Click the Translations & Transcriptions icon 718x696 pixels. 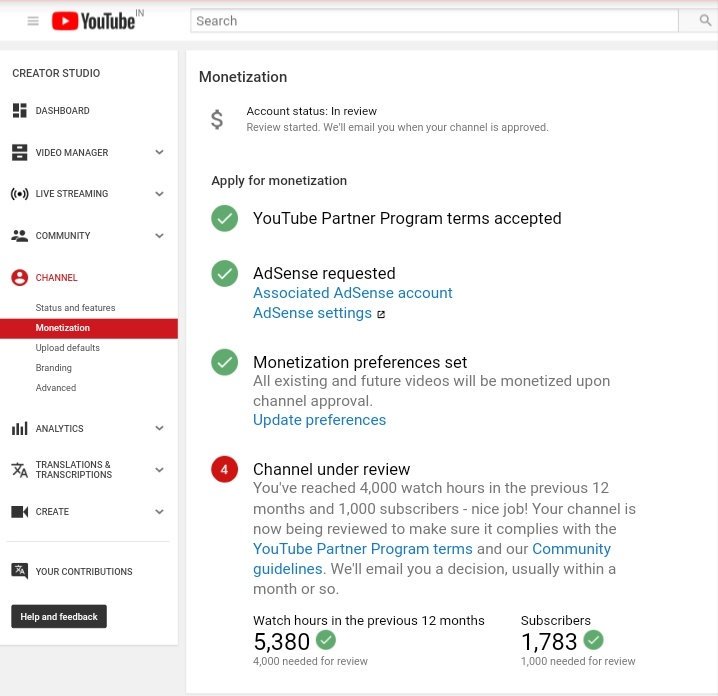(19, 470)
